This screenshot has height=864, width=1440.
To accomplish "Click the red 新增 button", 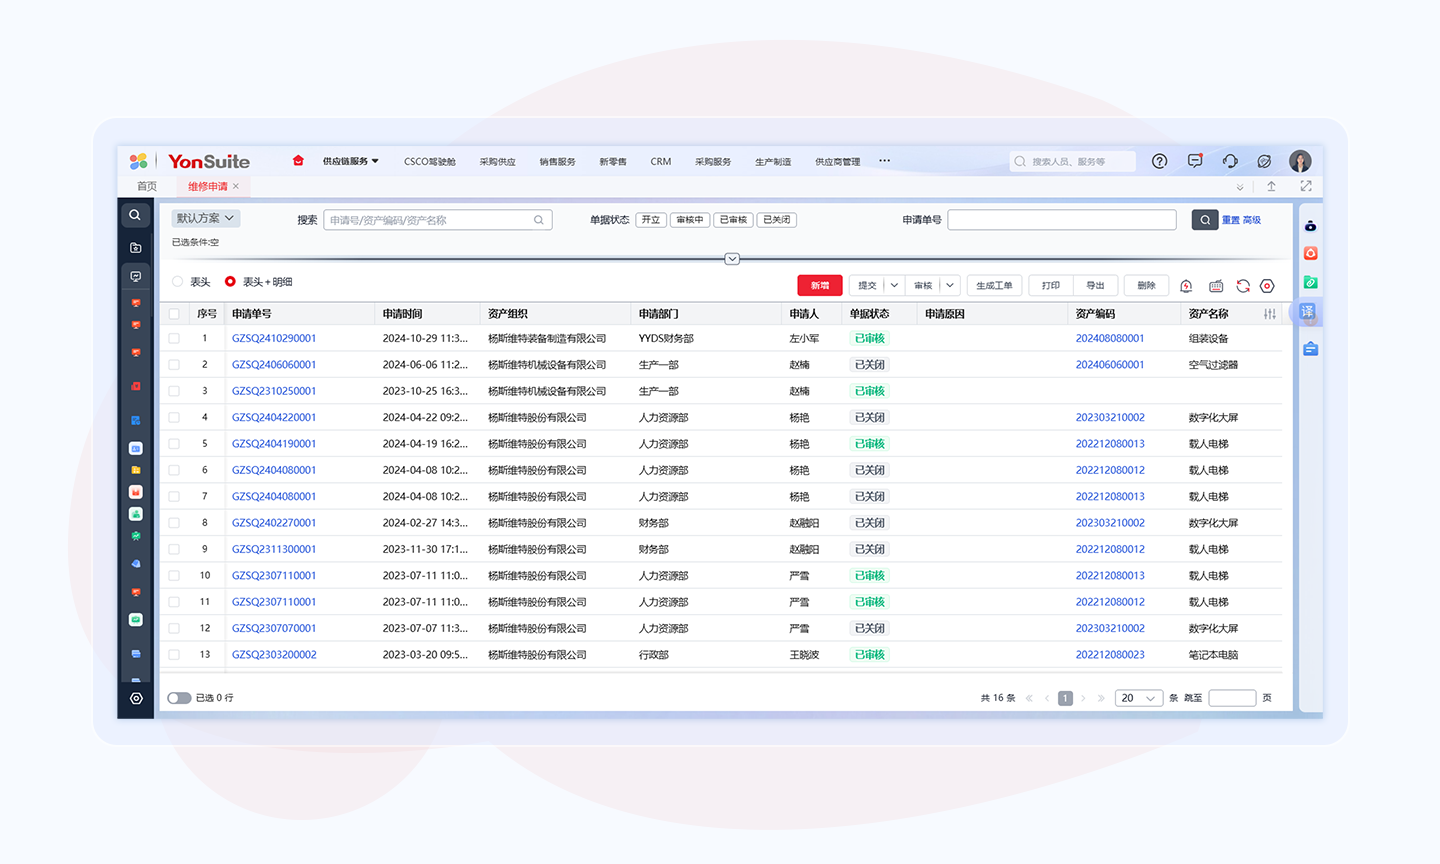I will 819,286.
